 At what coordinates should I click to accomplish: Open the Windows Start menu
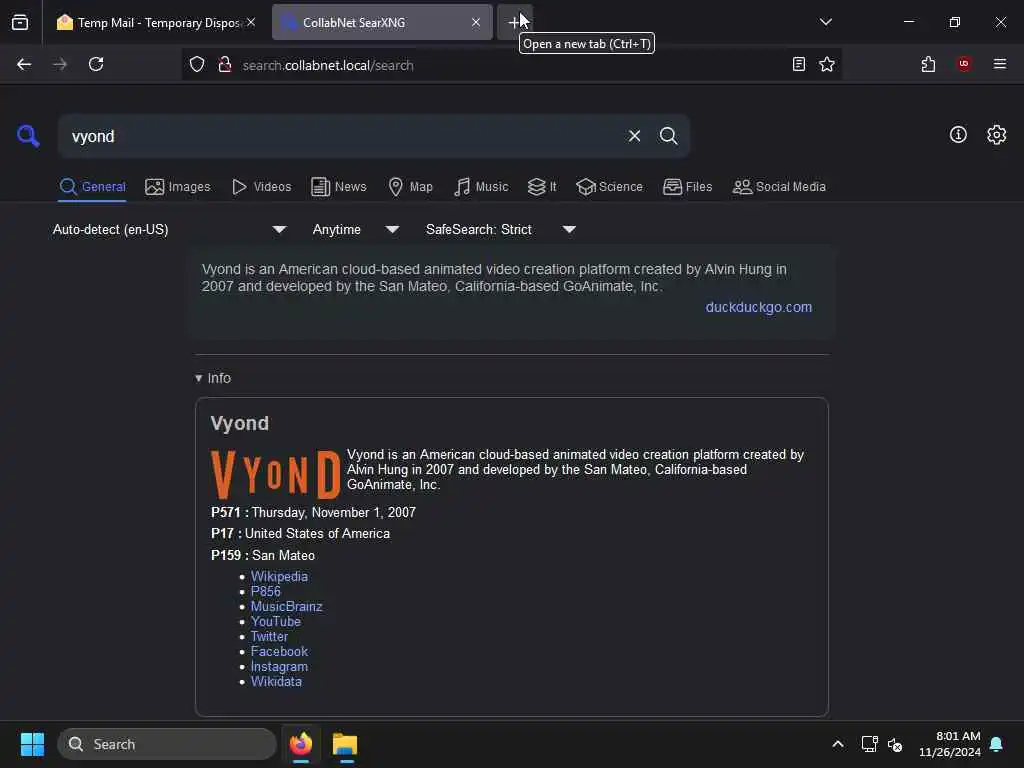pyautogui.click(x=32, y=744)
